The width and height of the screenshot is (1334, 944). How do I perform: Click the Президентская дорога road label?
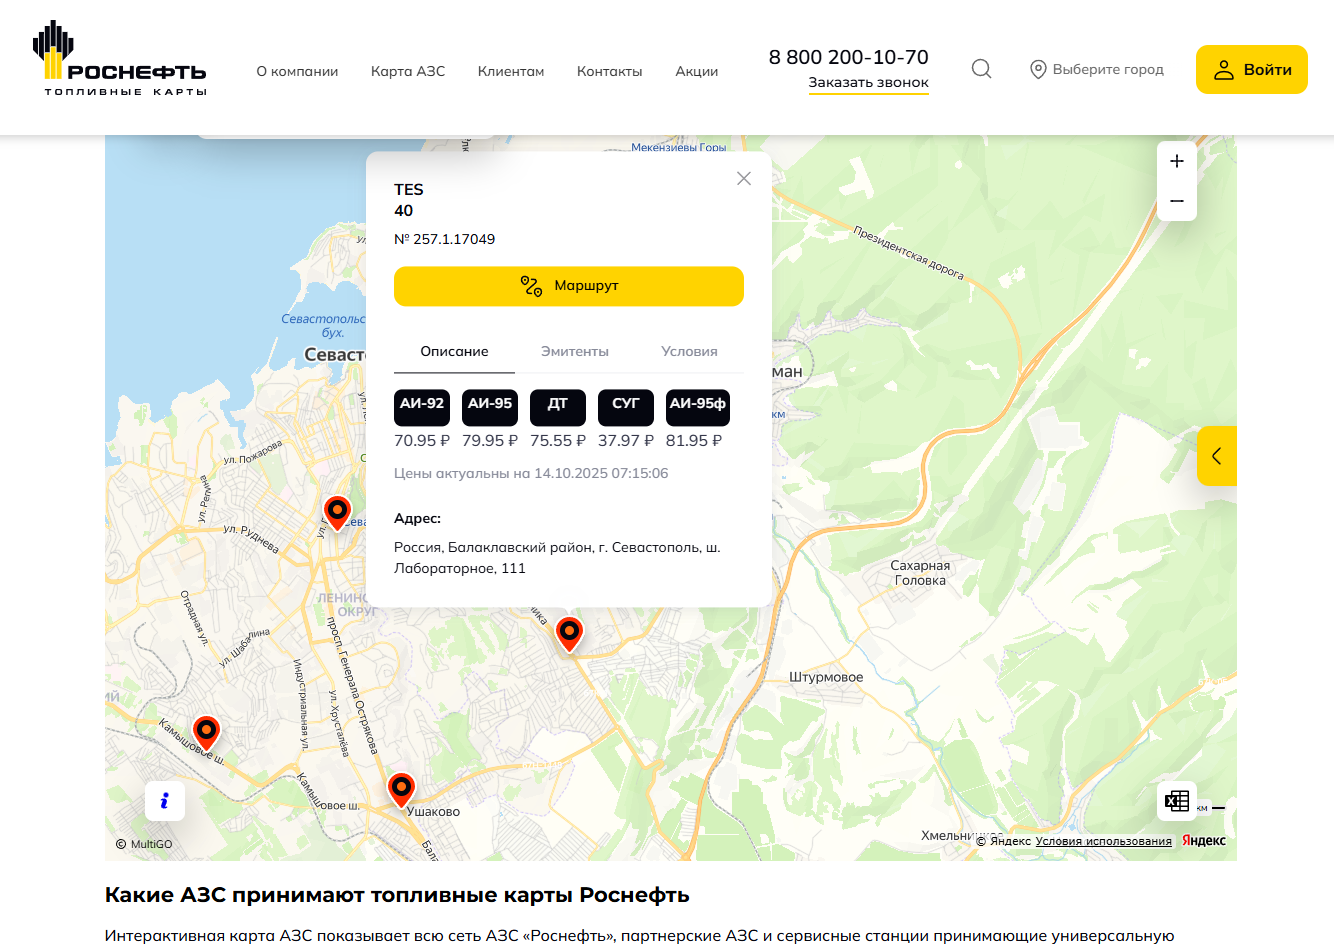coord(909,252)
